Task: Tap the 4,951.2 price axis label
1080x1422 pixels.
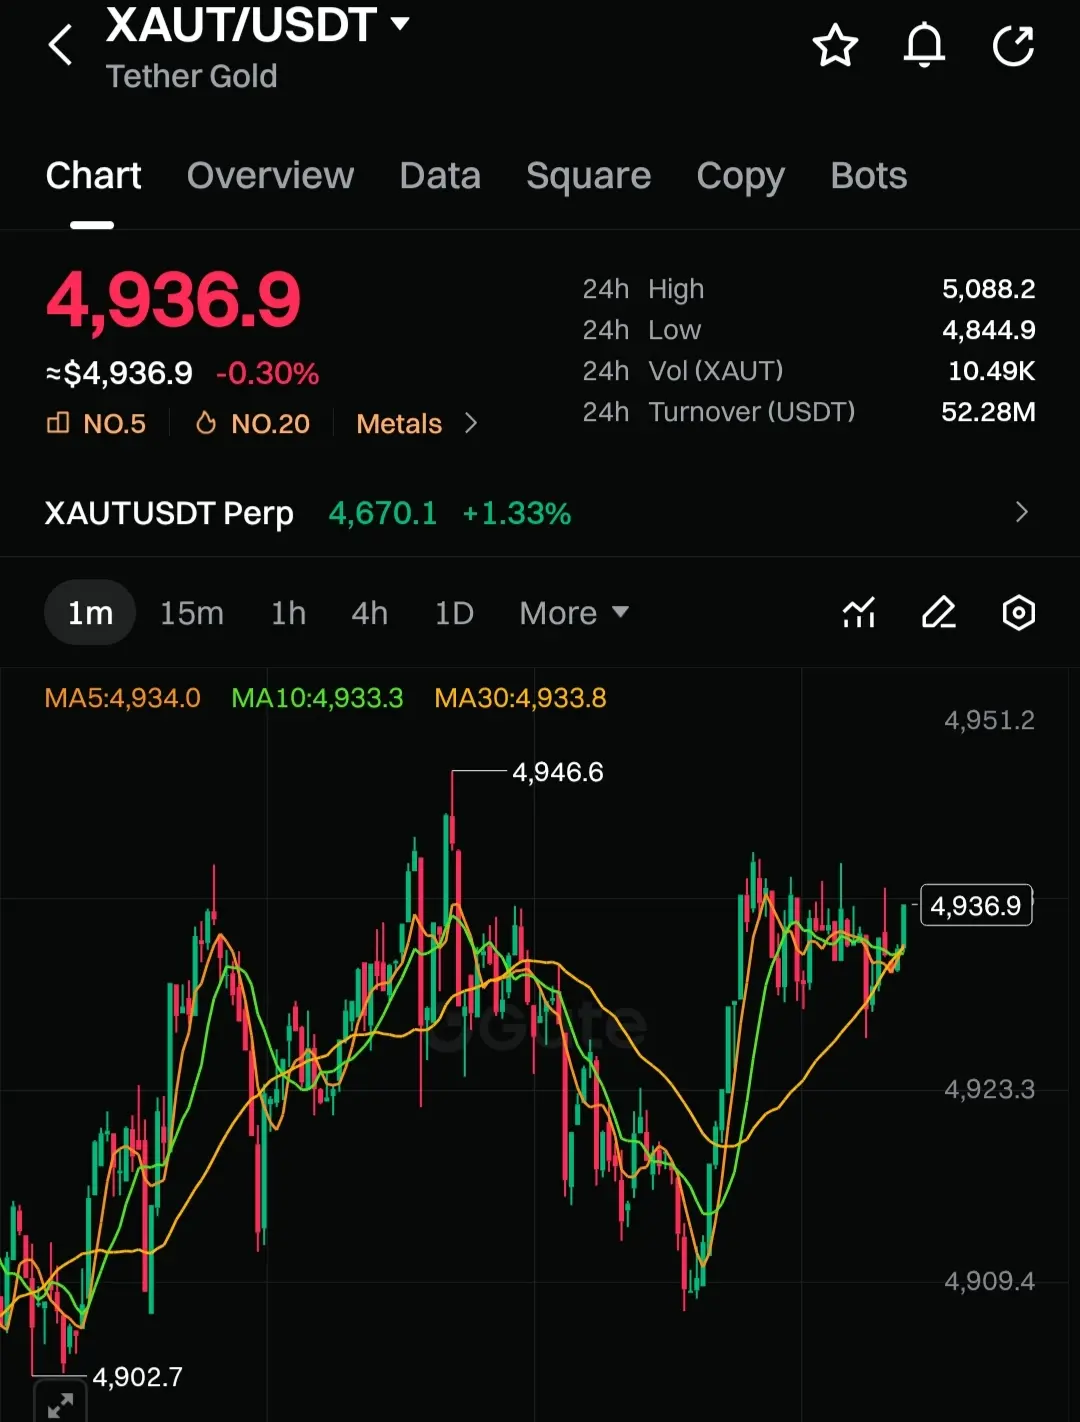Action: (x=989, y=720)
